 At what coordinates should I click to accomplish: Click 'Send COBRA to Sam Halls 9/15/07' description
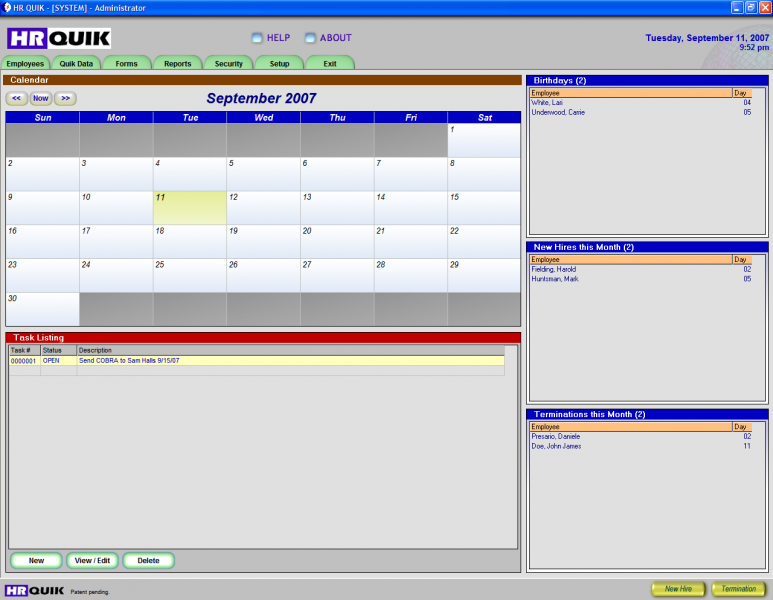pos(129,361)
